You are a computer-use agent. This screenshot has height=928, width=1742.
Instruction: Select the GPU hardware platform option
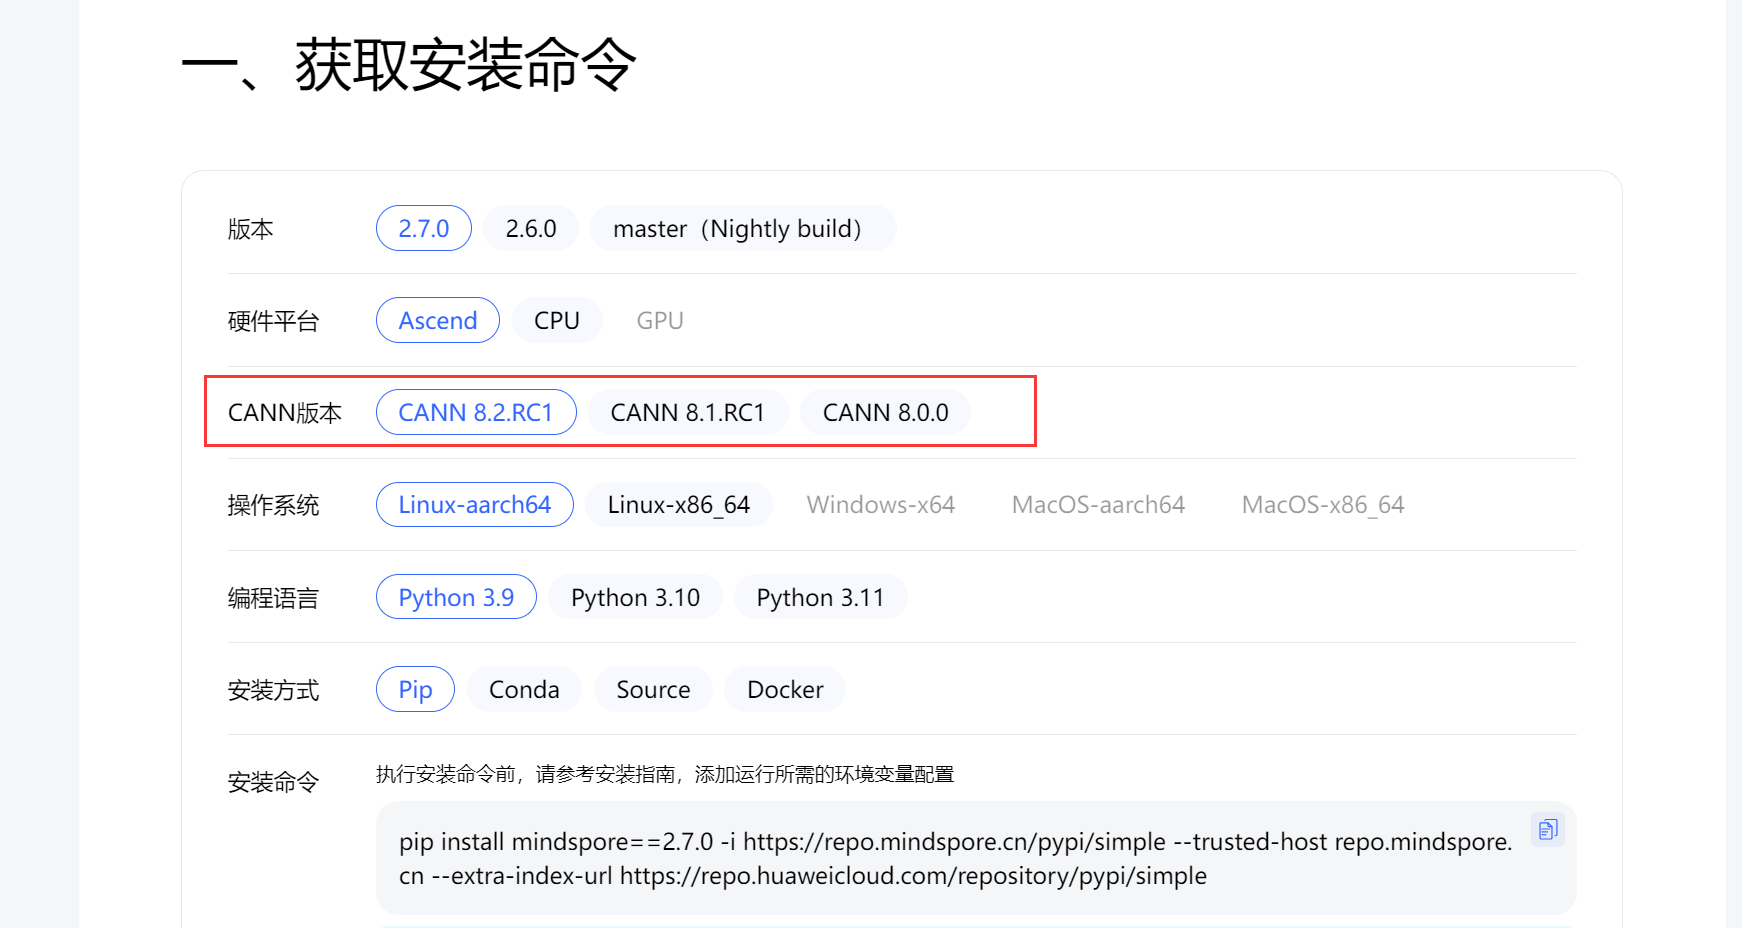coord(660,320)
